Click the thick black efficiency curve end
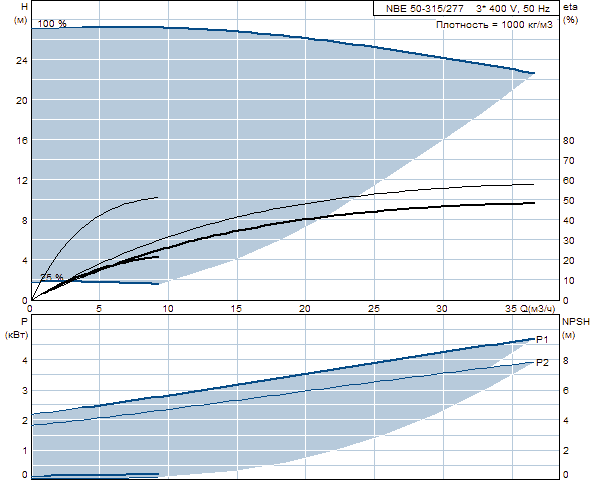The height and width of the screenshot is (480, 592). (x=534, y=203)
